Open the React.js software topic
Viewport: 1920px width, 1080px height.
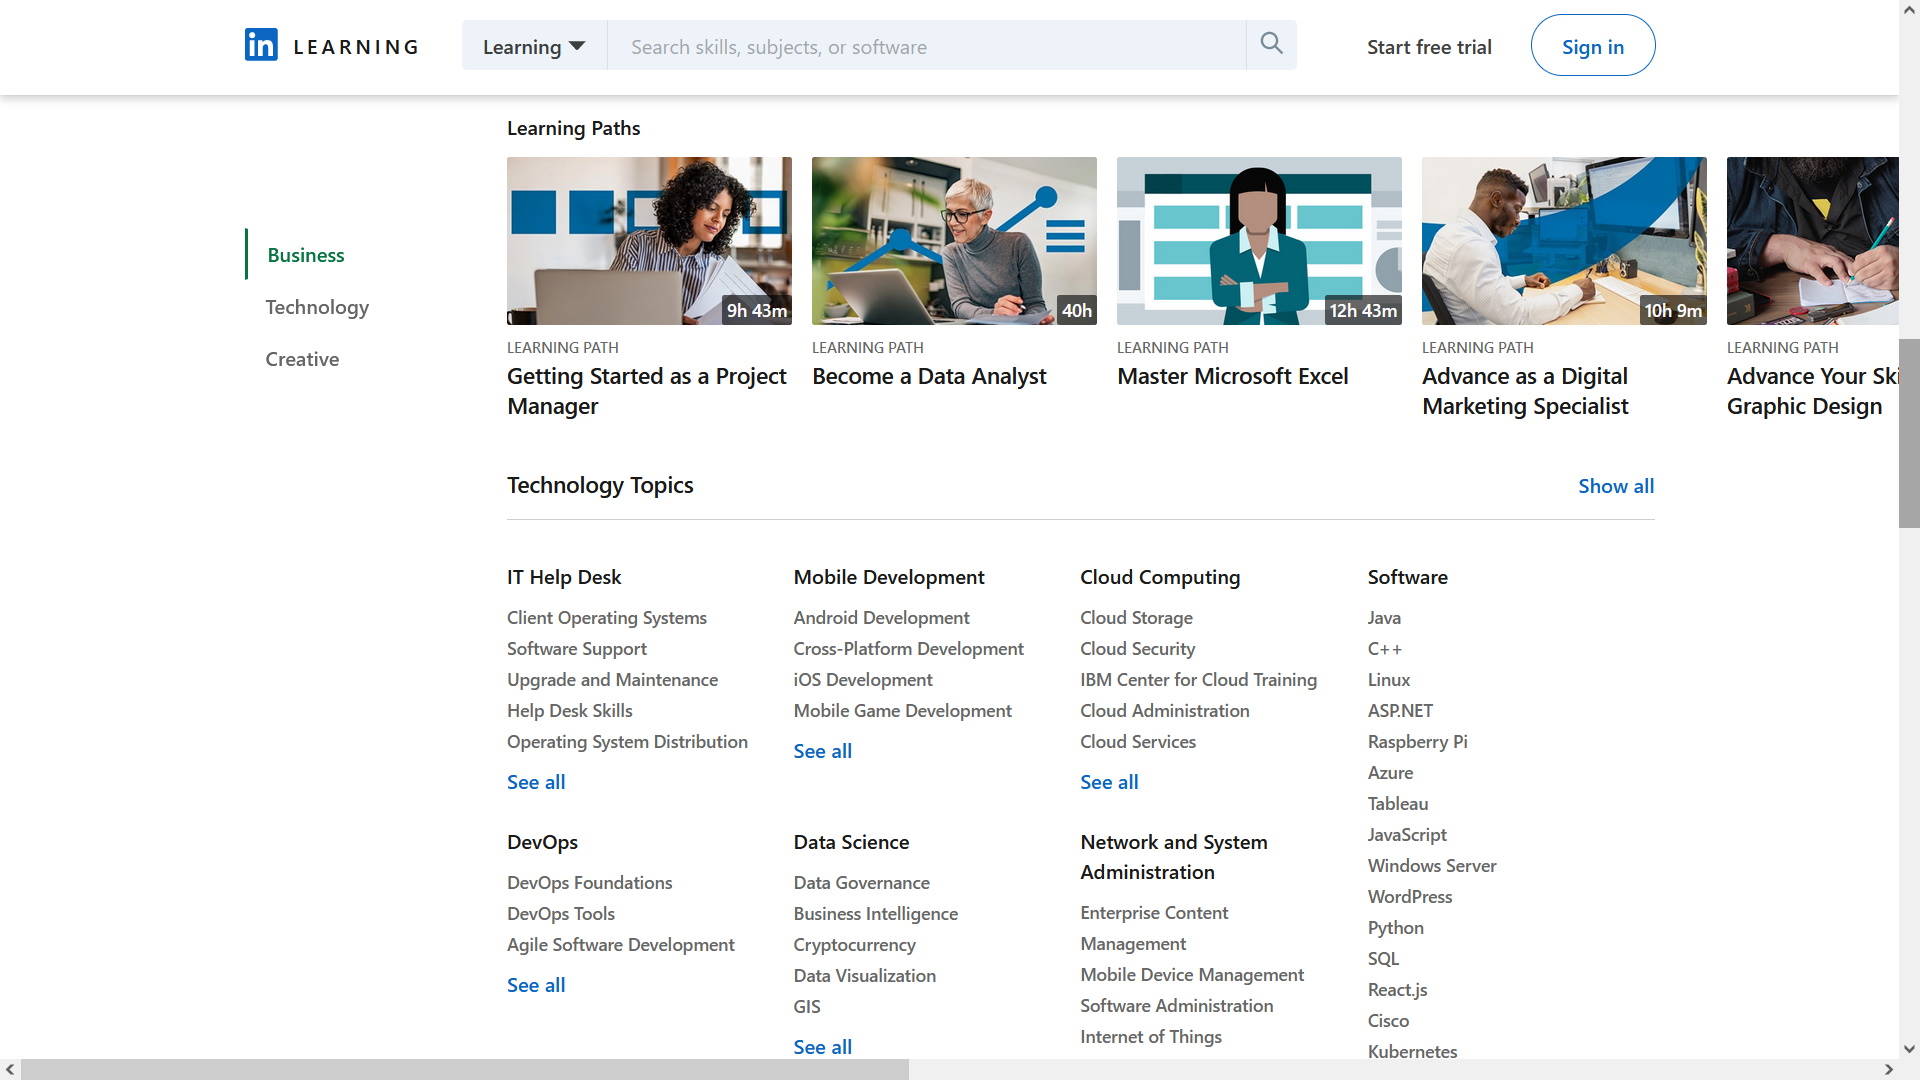(1397, 990)
